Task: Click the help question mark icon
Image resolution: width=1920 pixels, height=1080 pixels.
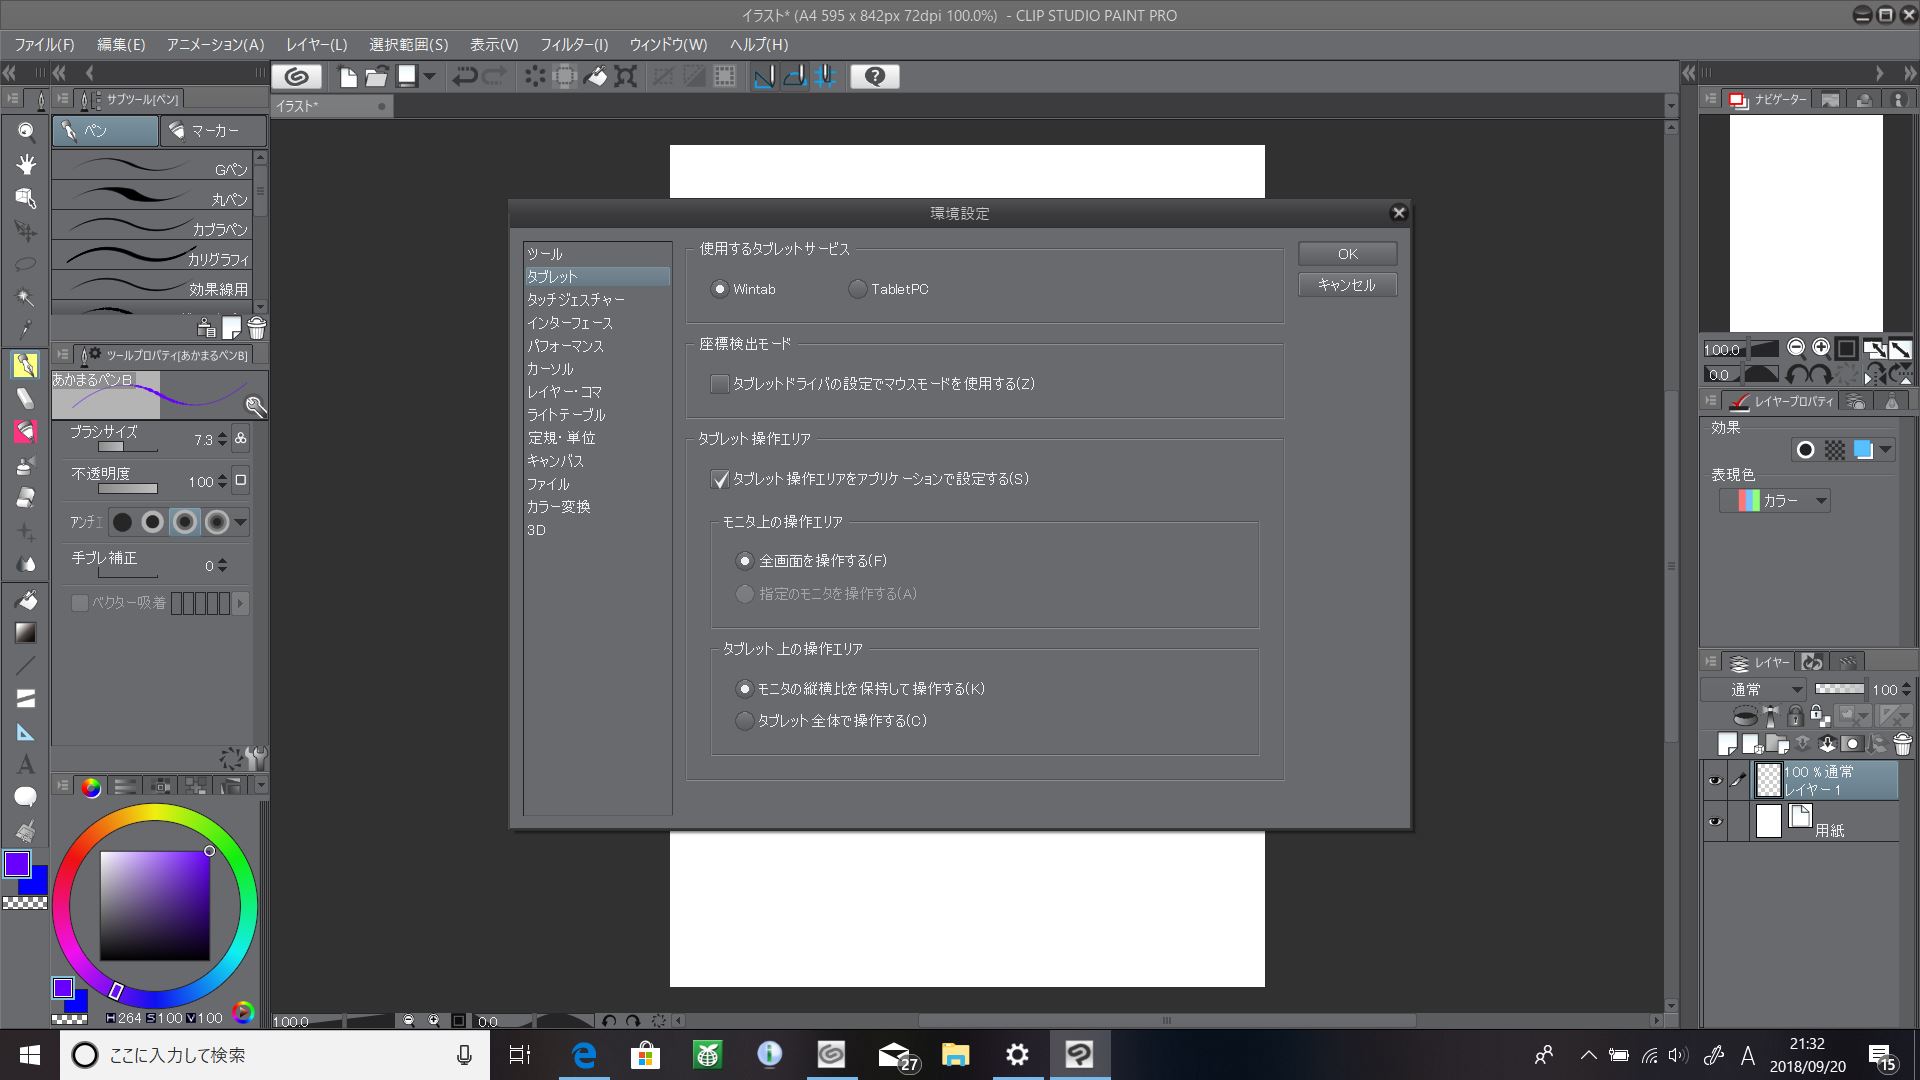Action: [x=874, y=77]
